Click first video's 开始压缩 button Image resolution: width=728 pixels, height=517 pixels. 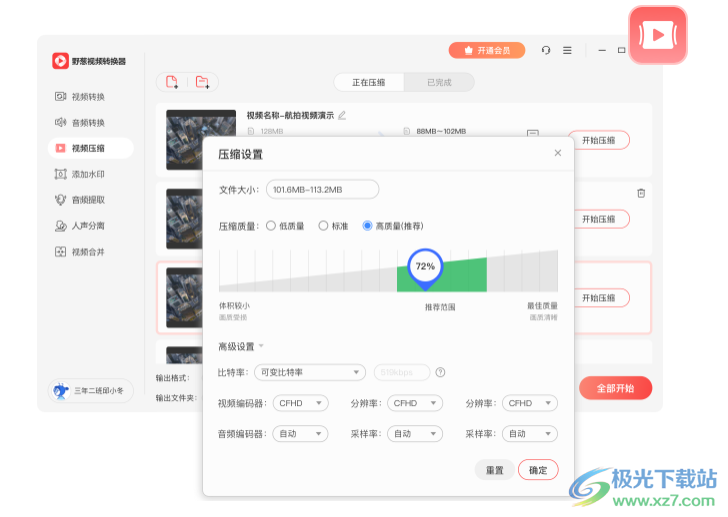pyautogui.click(x=598, y=140)
